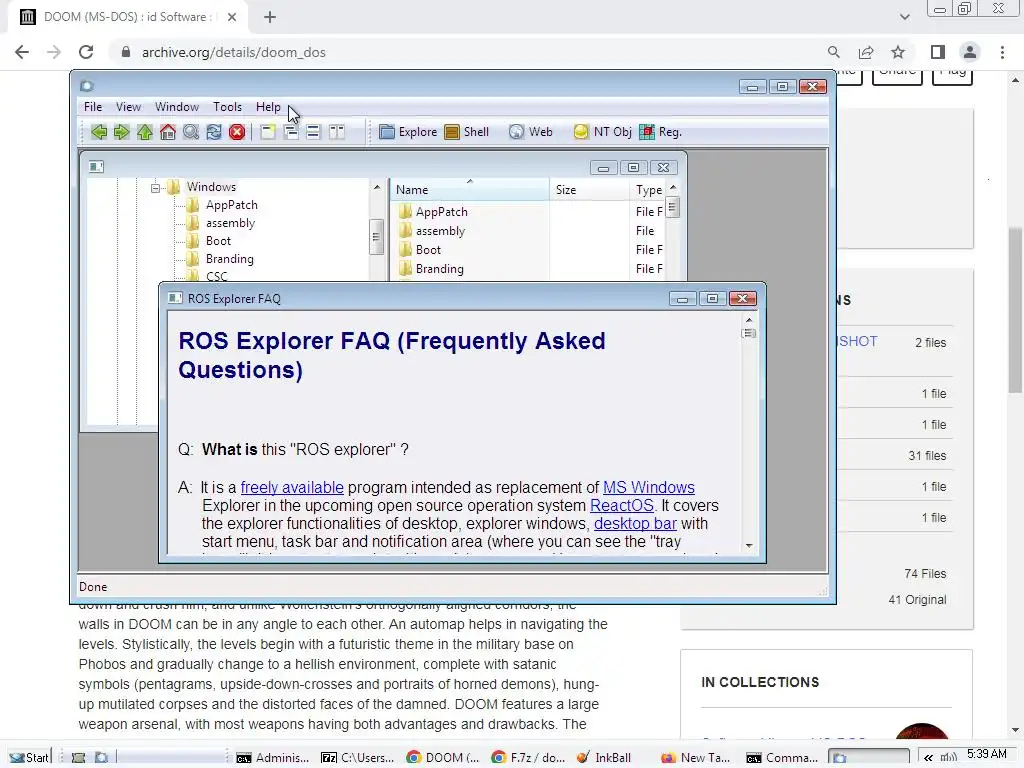Expand hidden tray icons chevron

click(927, 758)
